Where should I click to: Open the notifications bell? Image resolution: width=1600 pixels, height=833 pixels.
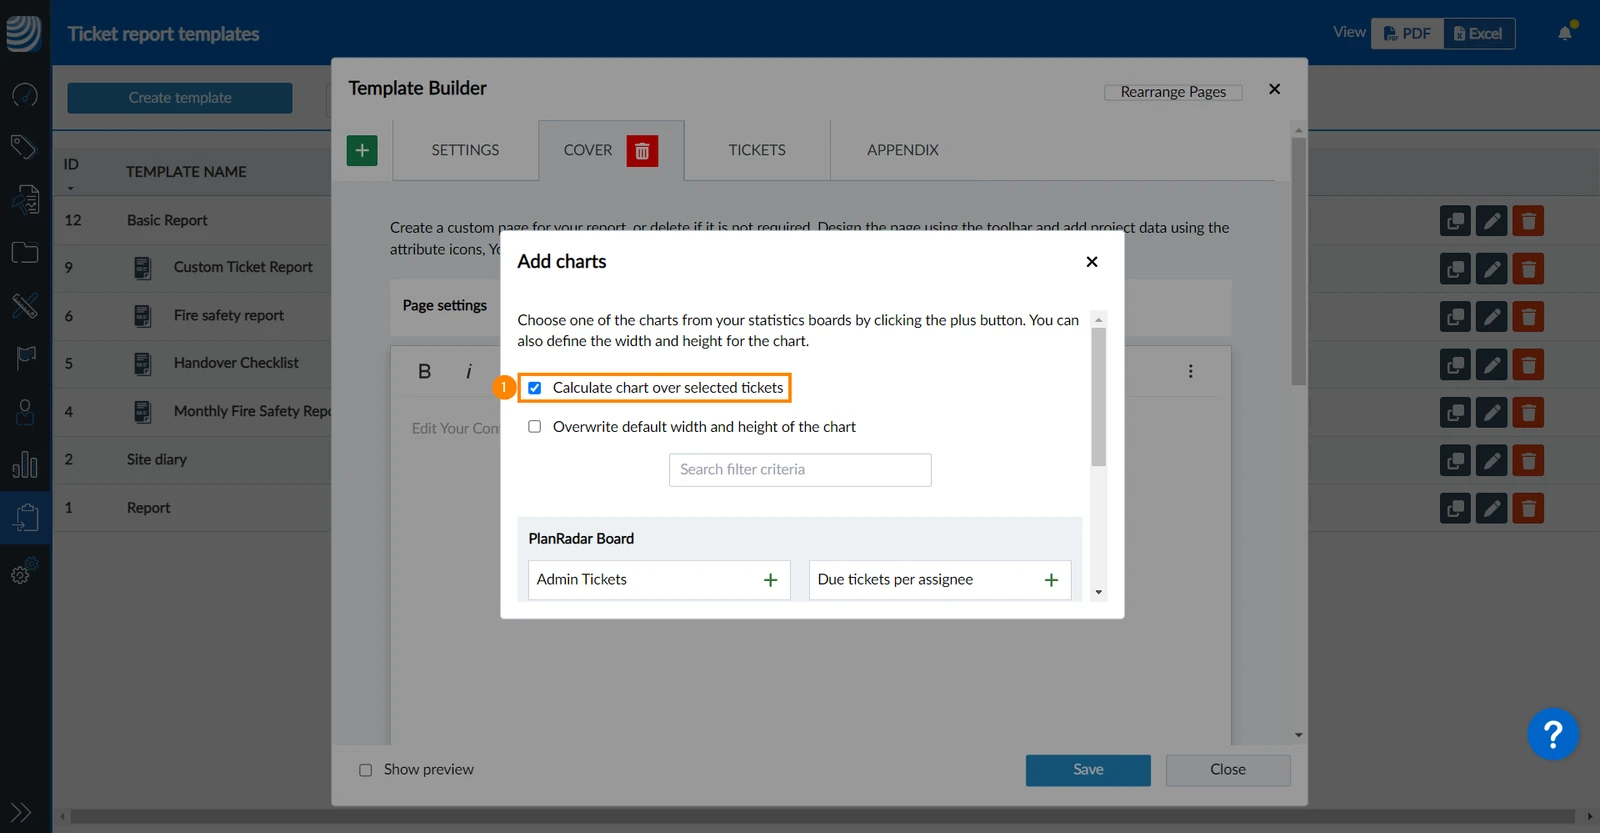[1566, 32]
